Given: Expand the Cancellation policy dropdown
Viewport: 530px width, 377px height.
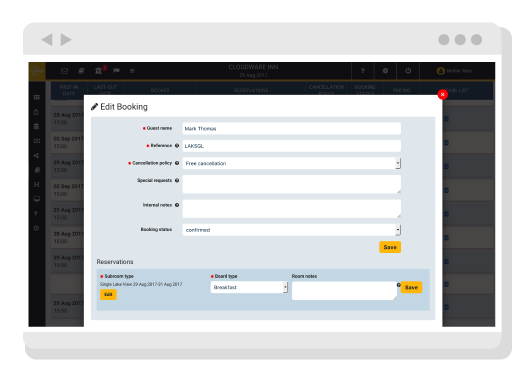Looking at the screenshot, I should (292, 163).
